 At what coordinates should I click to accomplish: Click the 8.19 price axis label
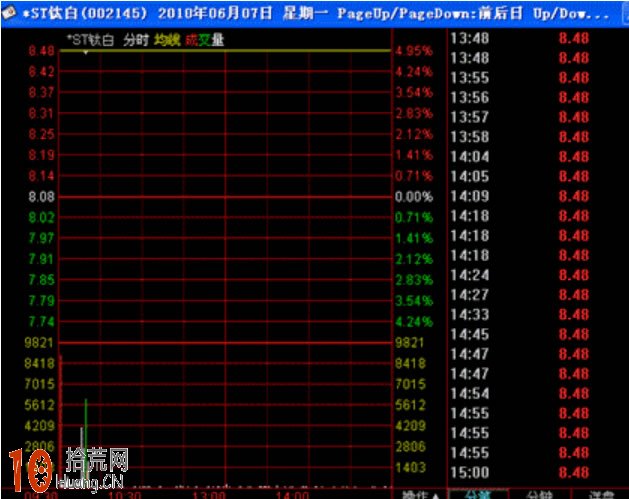pos(41,155)
